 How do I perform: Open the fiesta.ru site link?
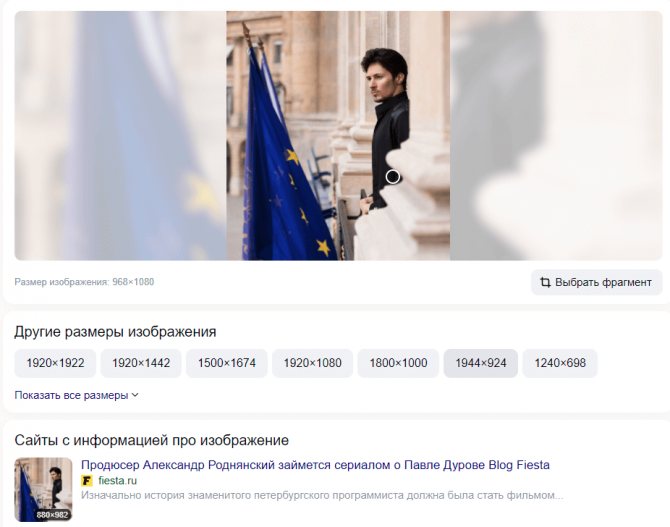tap(118, 481)
